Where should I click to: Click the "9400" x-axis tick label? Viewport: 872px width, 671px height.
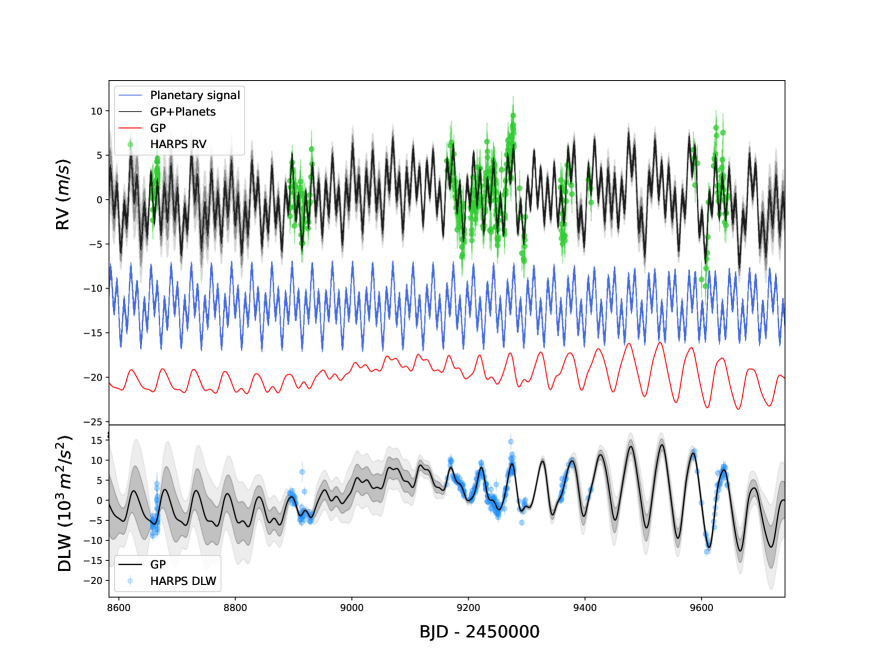[585, 608]
